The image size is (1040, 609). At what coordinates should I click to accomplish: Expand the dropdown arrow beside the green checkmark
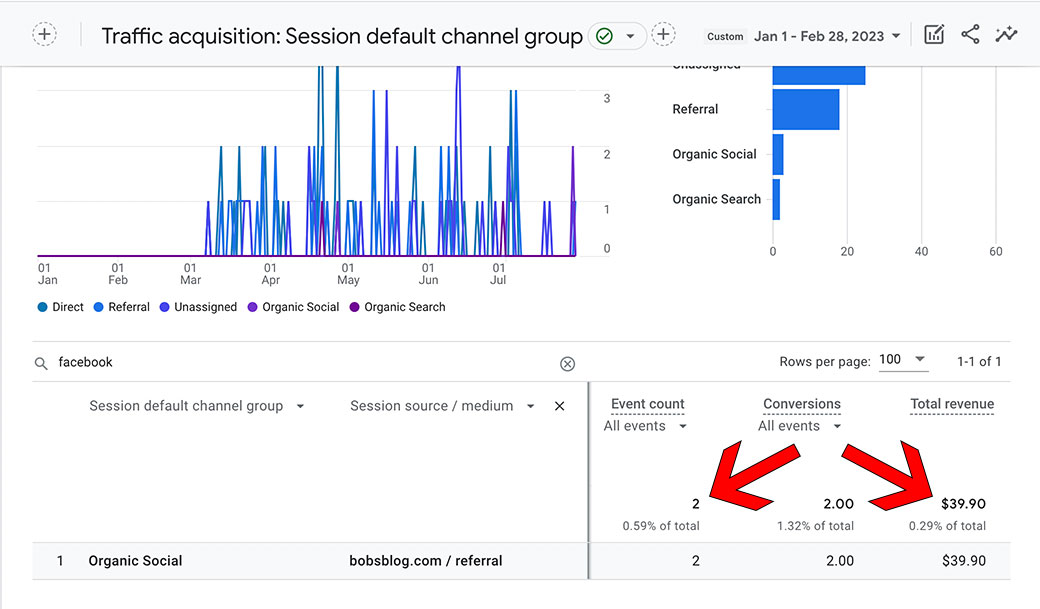(x=630, y=36)
